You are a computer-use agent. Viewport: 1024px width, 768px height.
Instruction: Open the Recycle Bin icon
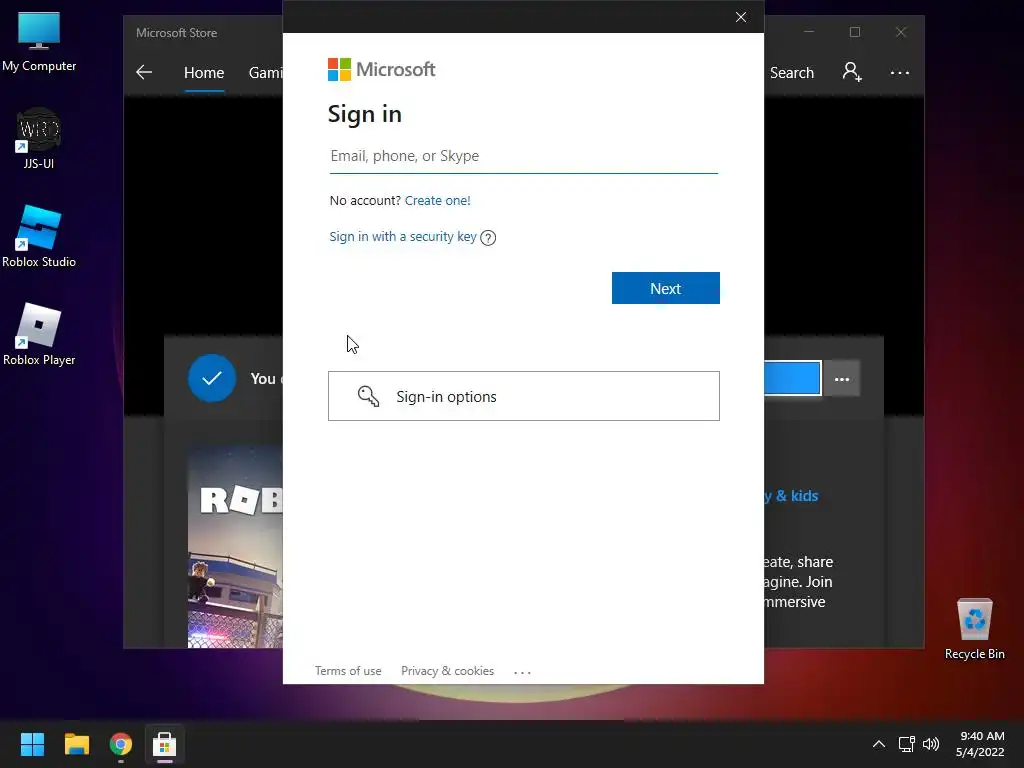pos(974,629)
